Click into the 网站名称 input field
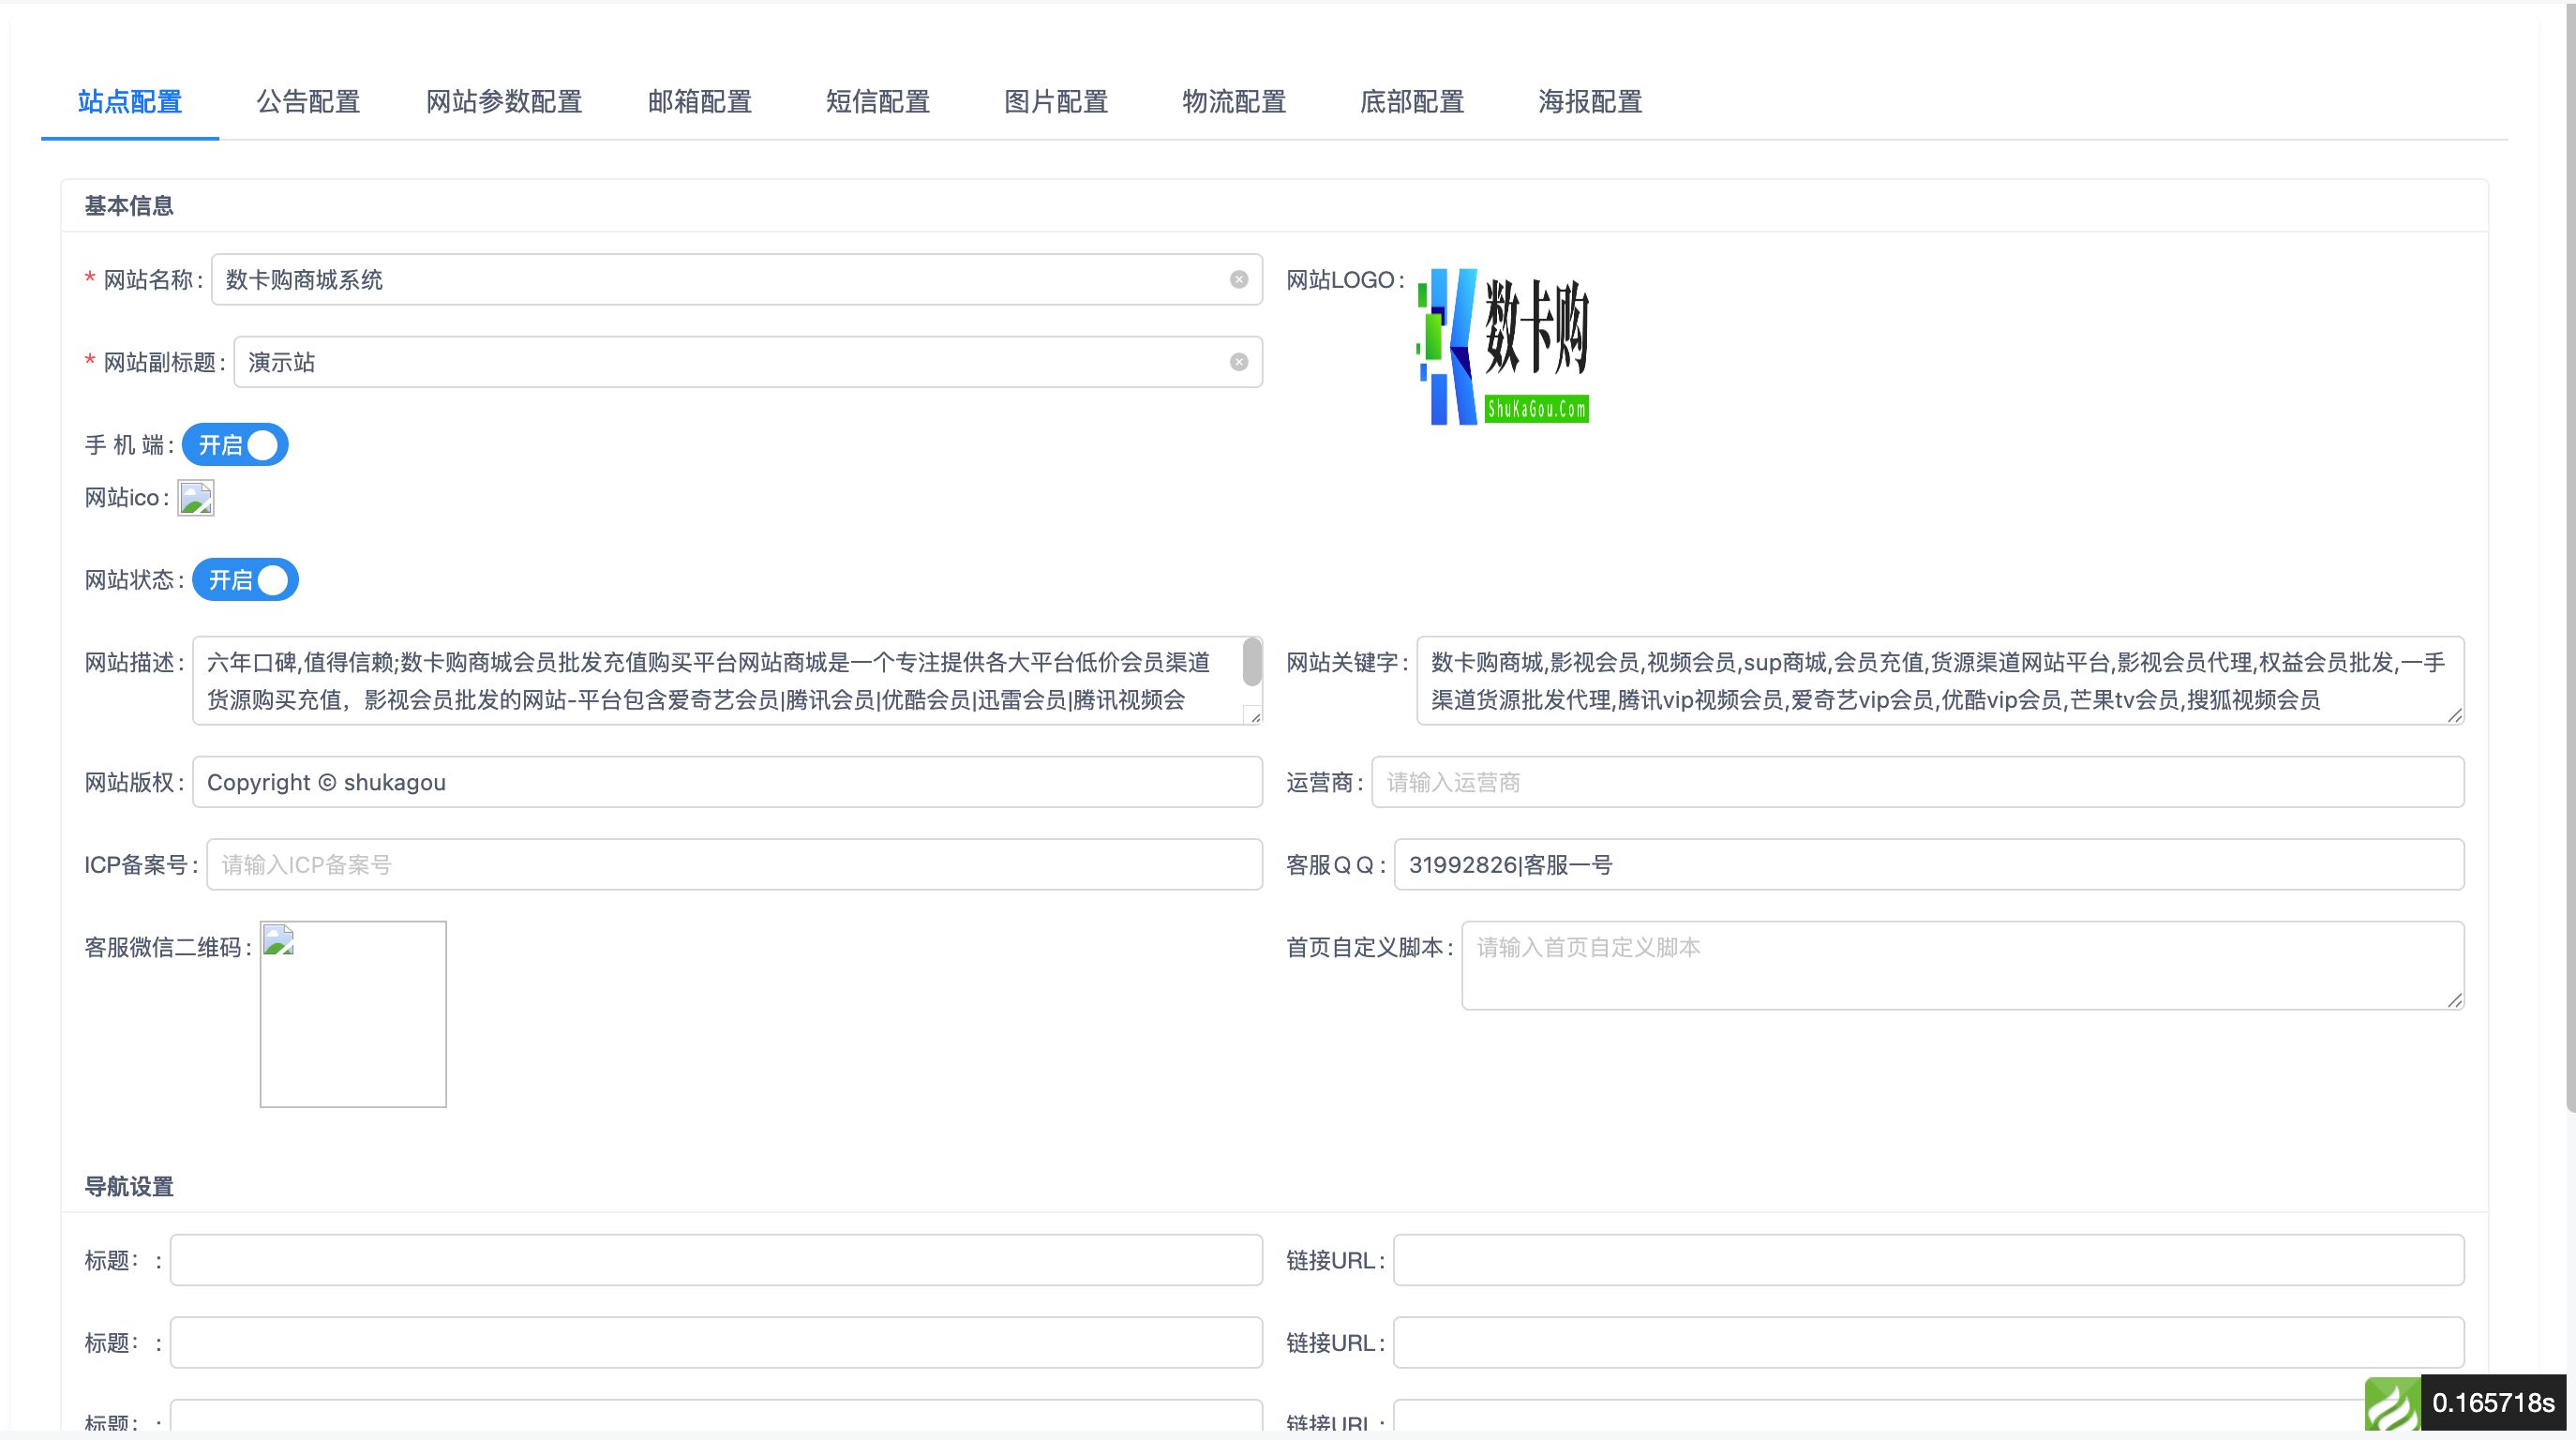The height and width of the screenshot is (1440, 2576). click(x=737, y=280)
